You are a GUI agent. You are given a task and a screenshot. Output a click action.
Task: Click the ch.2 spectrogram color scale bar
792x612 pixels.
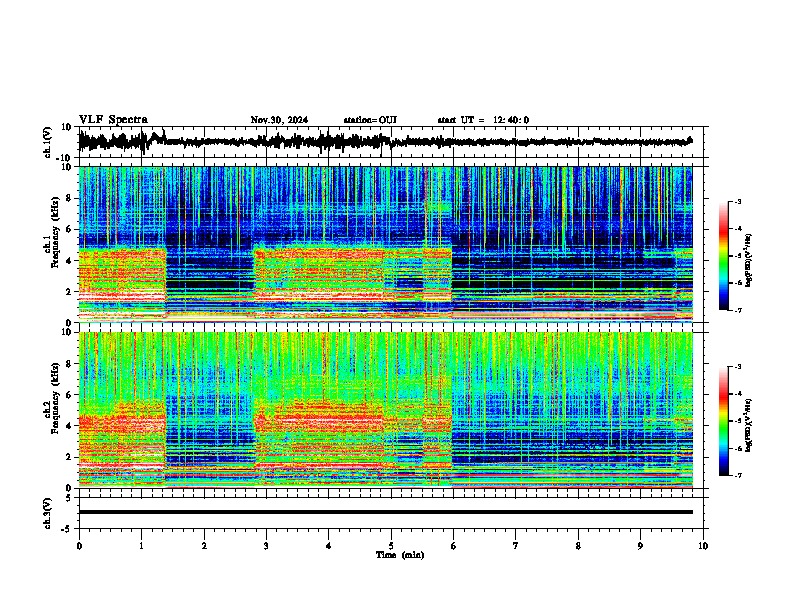(x=723, y=421)
